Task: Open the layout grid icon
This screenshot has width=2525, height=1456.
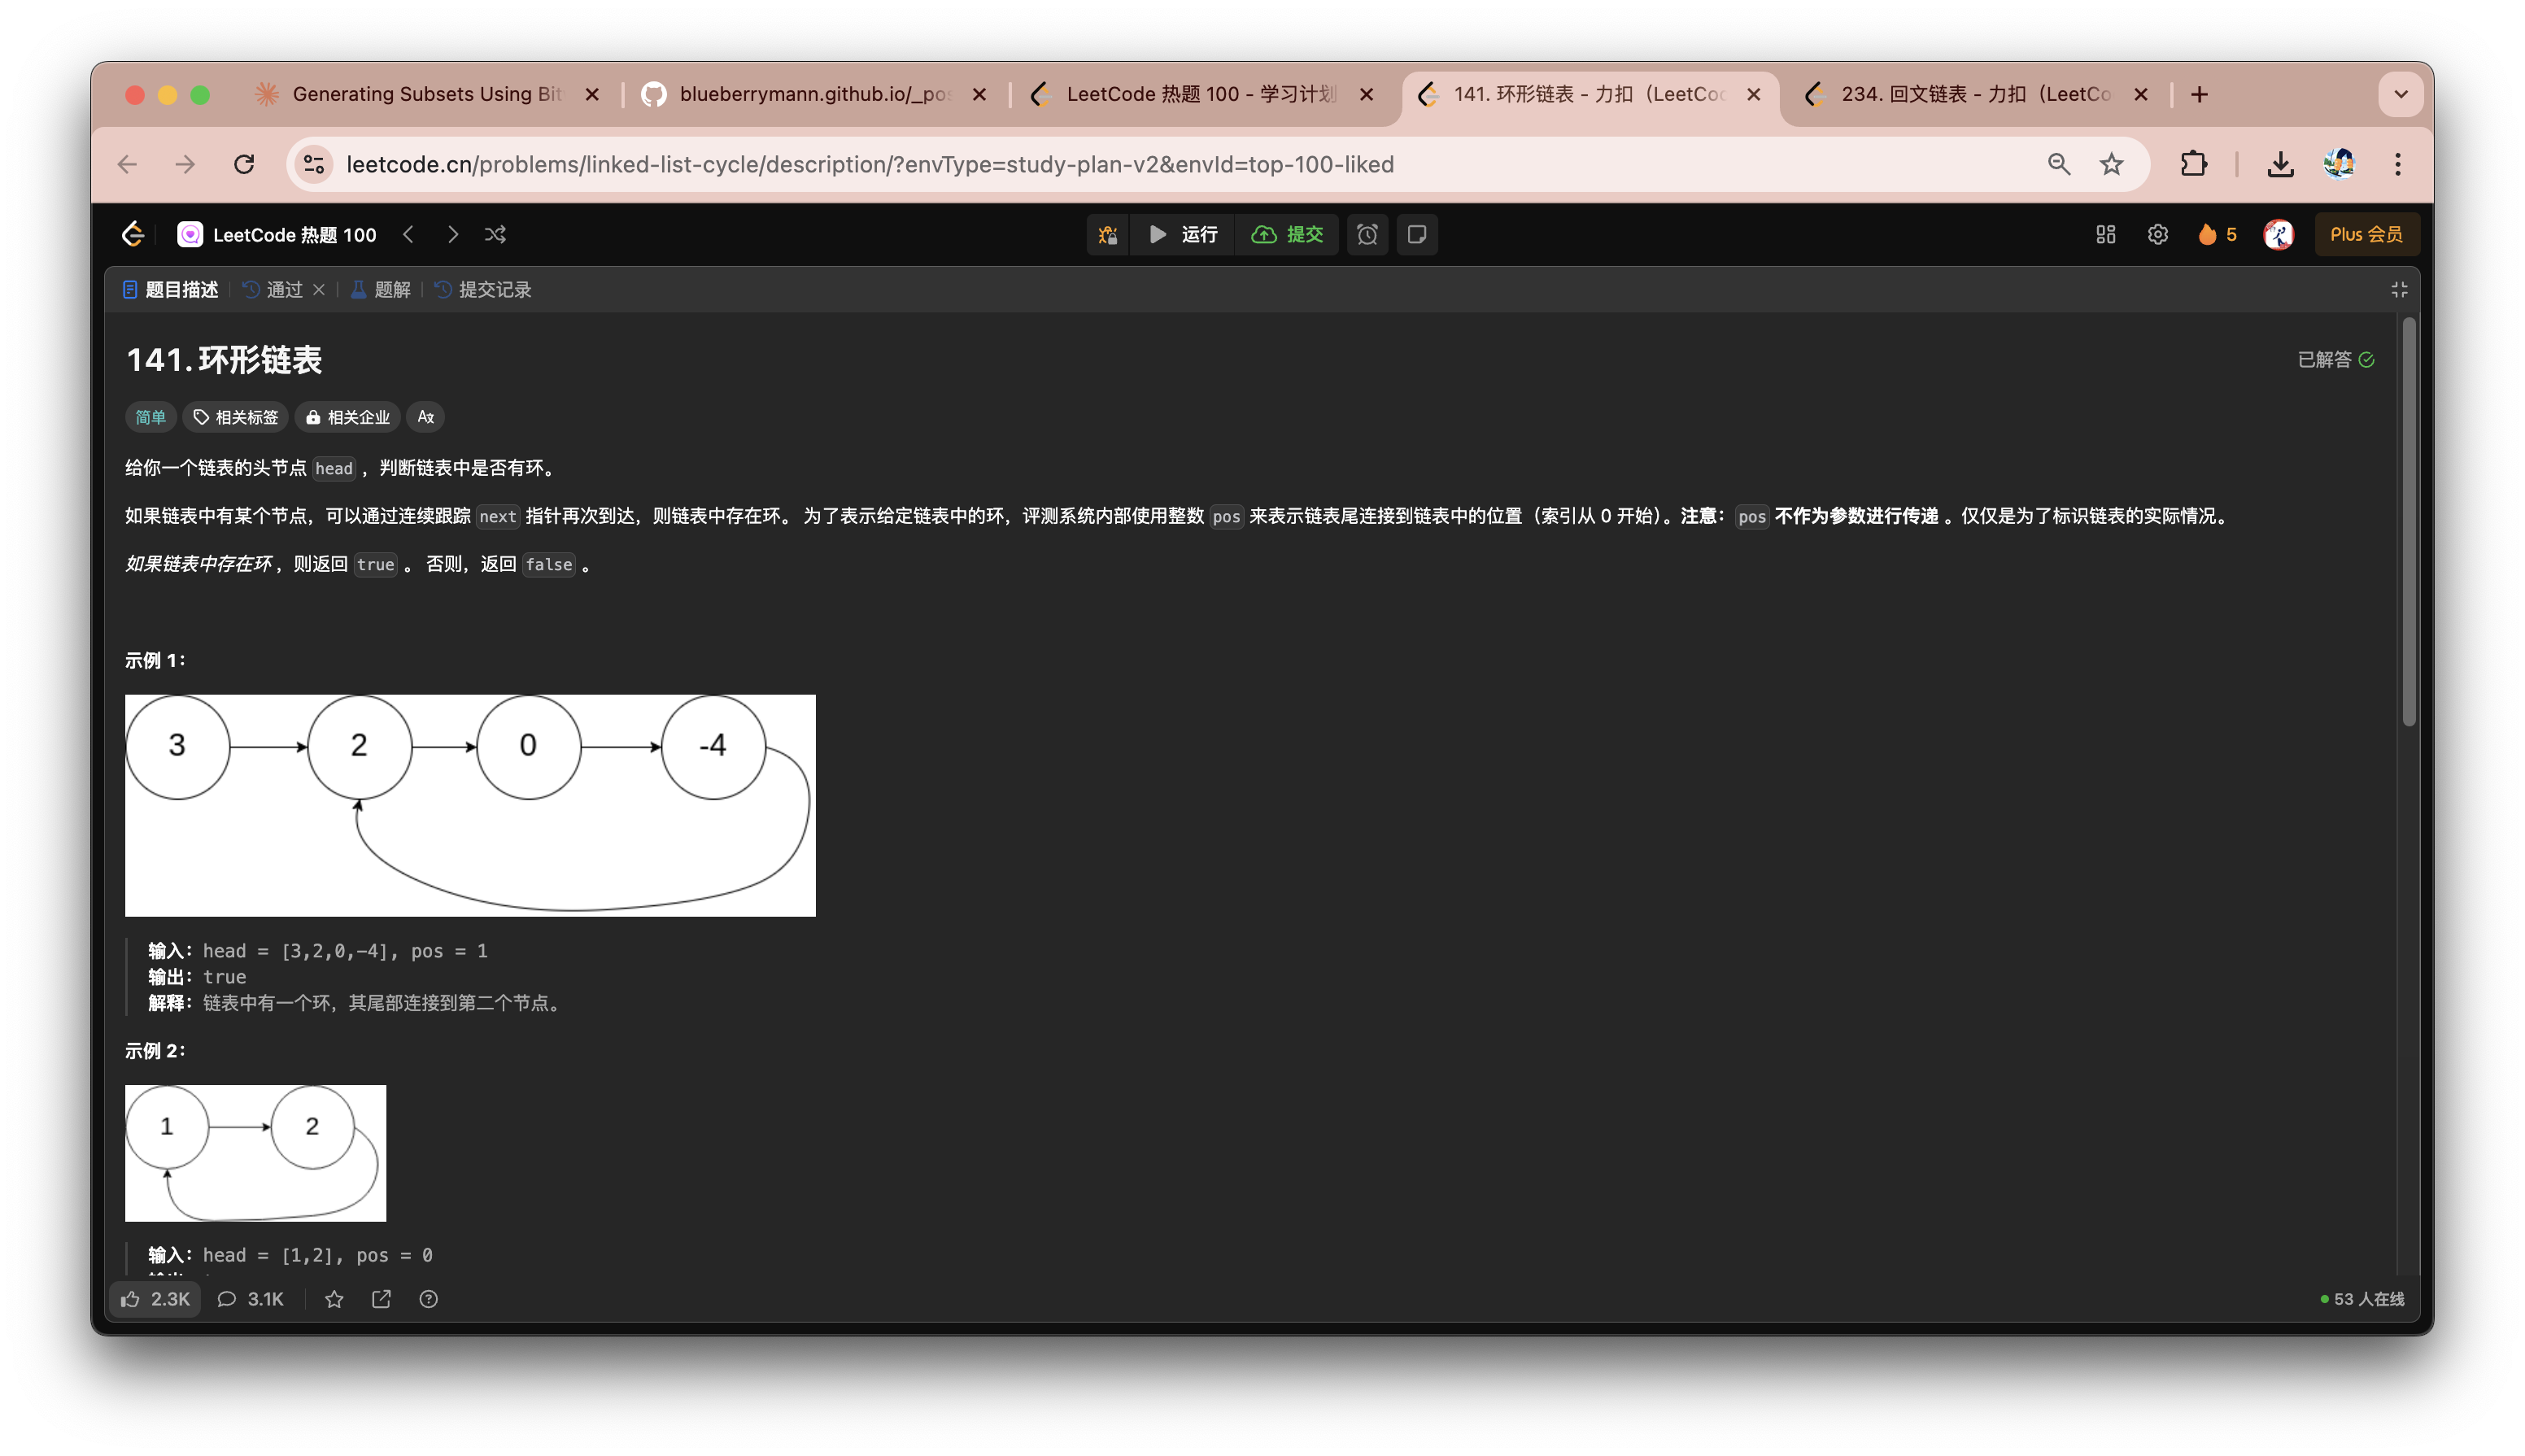Action: 2106,234
